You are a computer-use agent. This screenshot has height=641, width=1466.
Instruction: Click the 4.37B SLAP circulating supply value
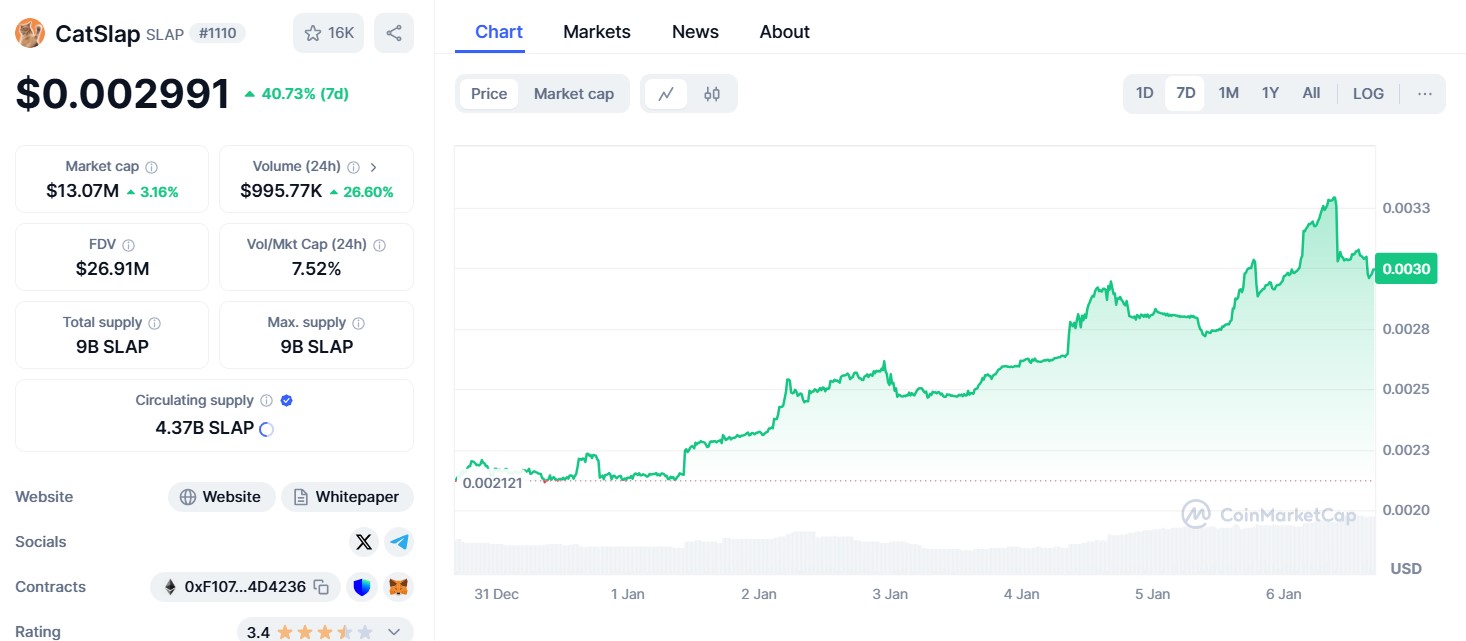pos(204,429)
